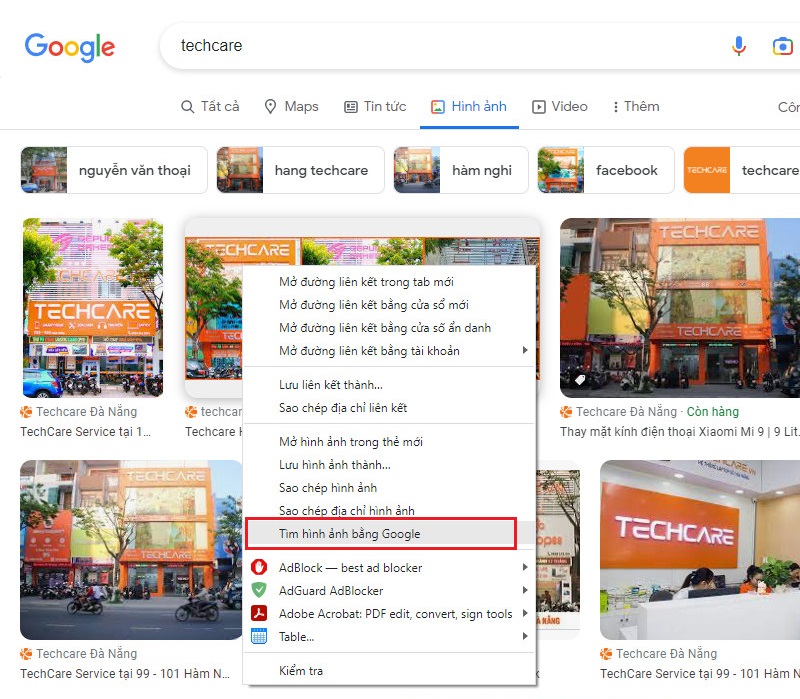Click the magnifier icon beside Tất cả

pyautogui.click(x=186, y=106)
